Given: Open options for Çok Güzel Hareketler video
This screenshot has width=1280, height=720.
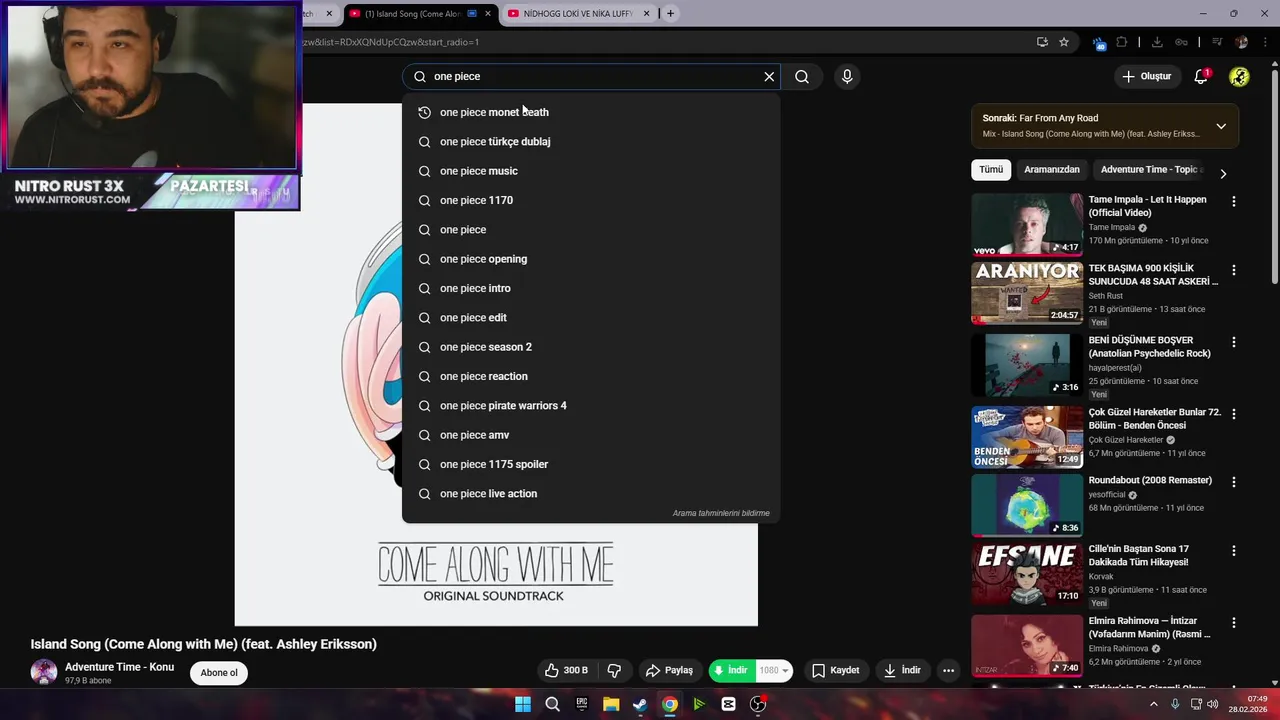Looking at the screenshot, I should click(1233, 414).
